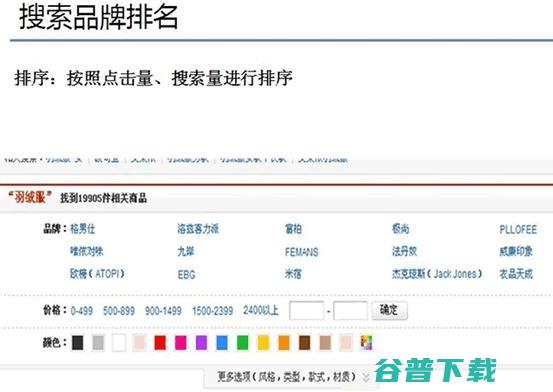Filter by the orange color swatch
The height and width of the screenshot is (392, 553).
(x=284, y=343)
